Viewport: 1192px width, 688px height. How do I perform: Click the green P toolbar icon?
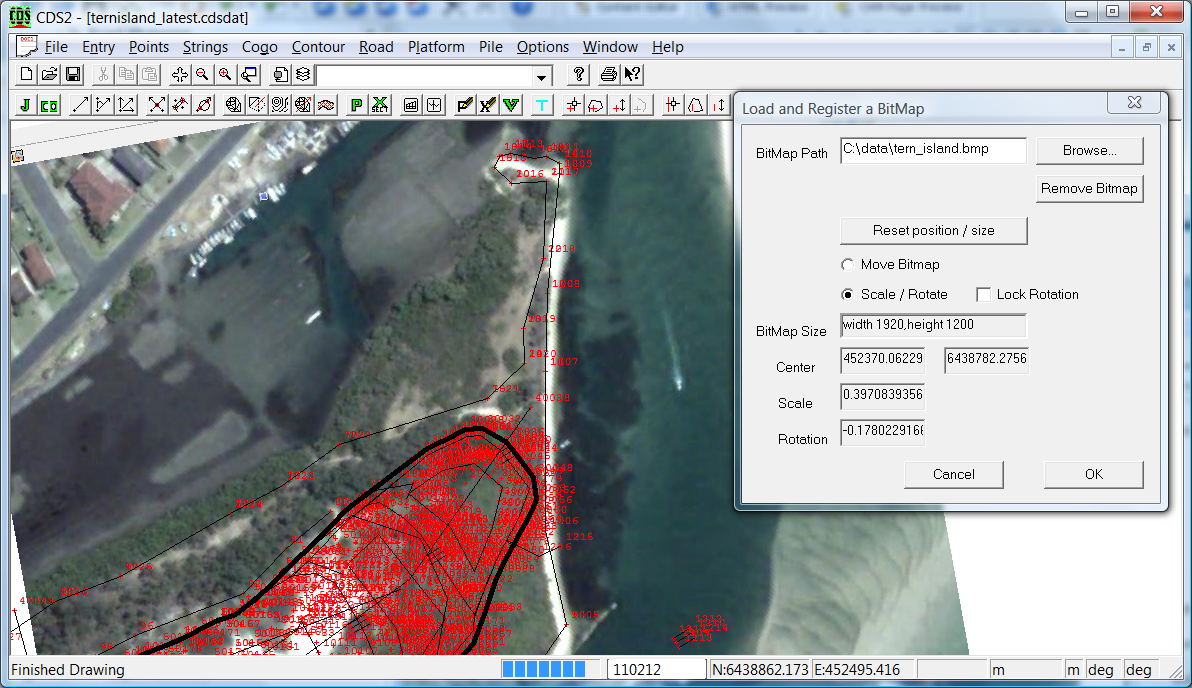click(356, 105)
